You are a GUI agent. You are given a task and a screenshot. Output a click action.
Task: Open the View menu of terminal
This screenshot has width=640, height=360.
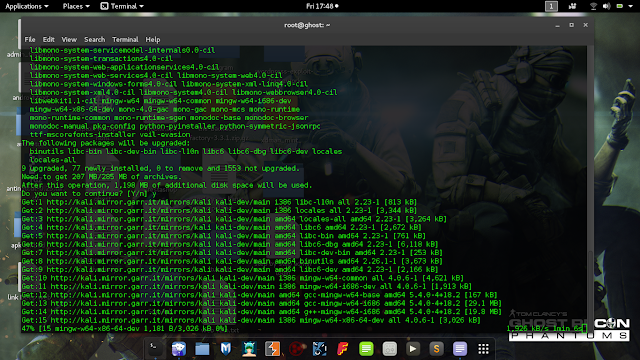pos(69,40)
